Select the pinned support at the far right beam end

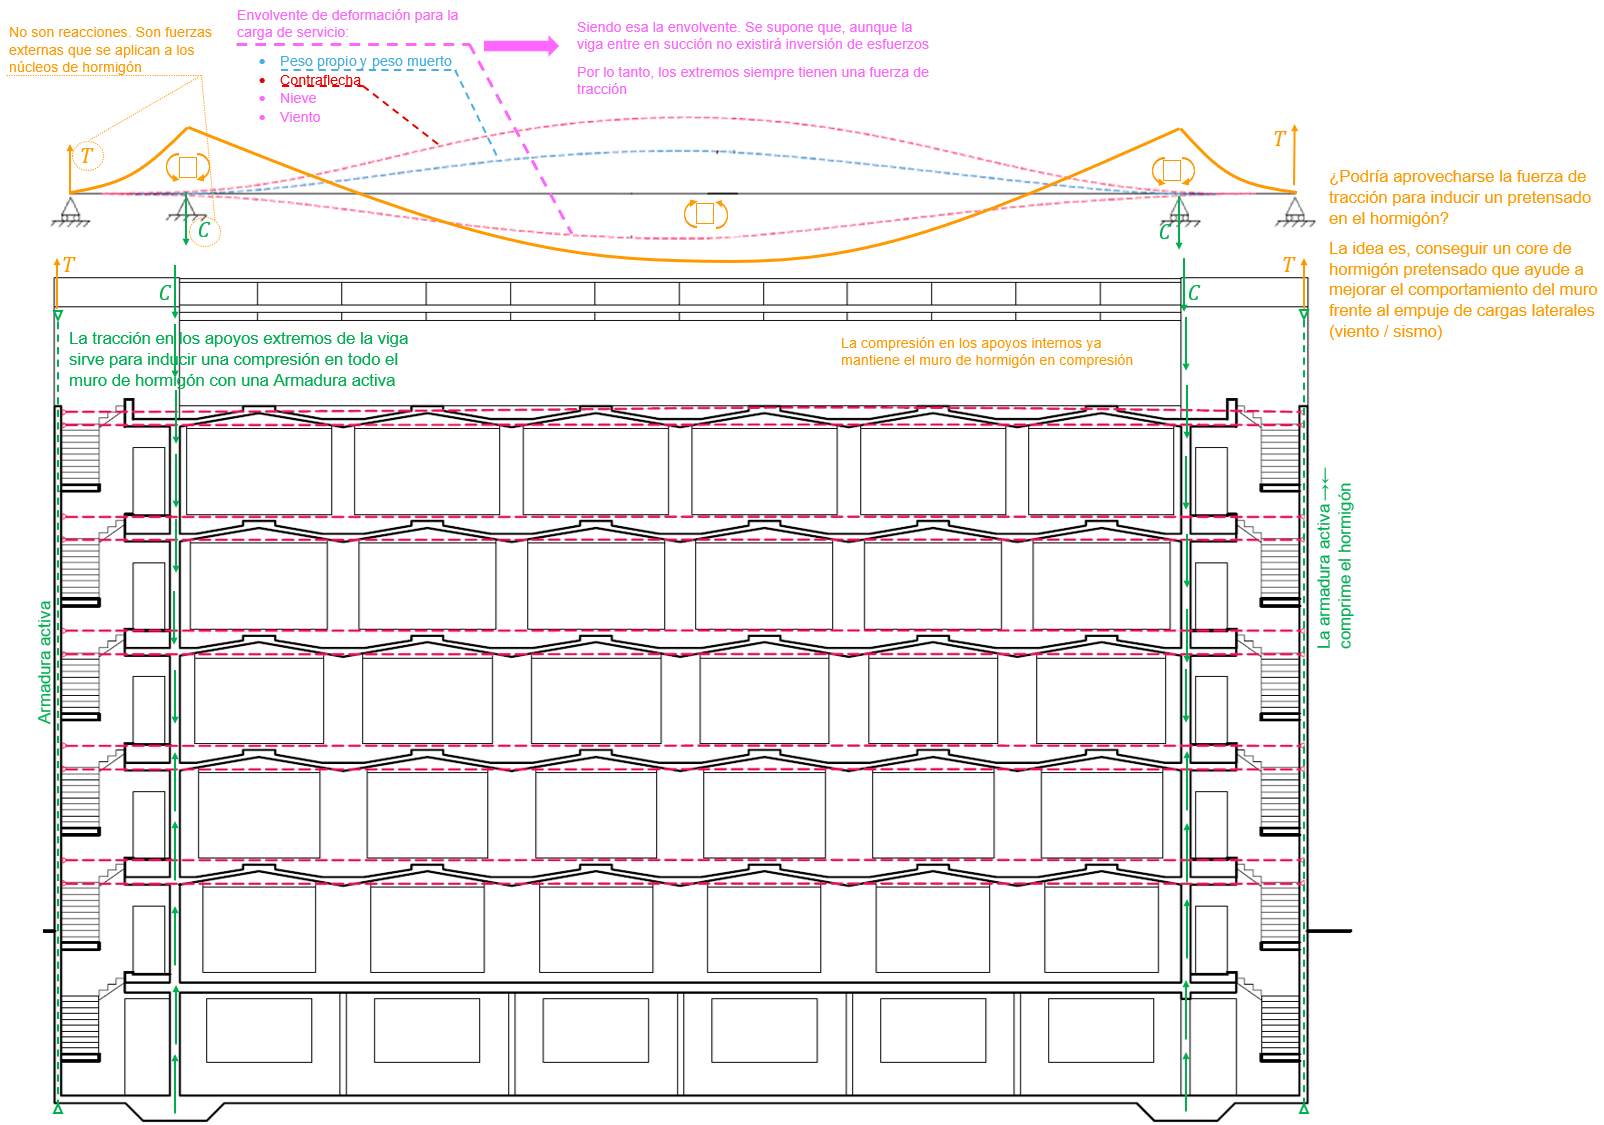(x=1294, y=211)
